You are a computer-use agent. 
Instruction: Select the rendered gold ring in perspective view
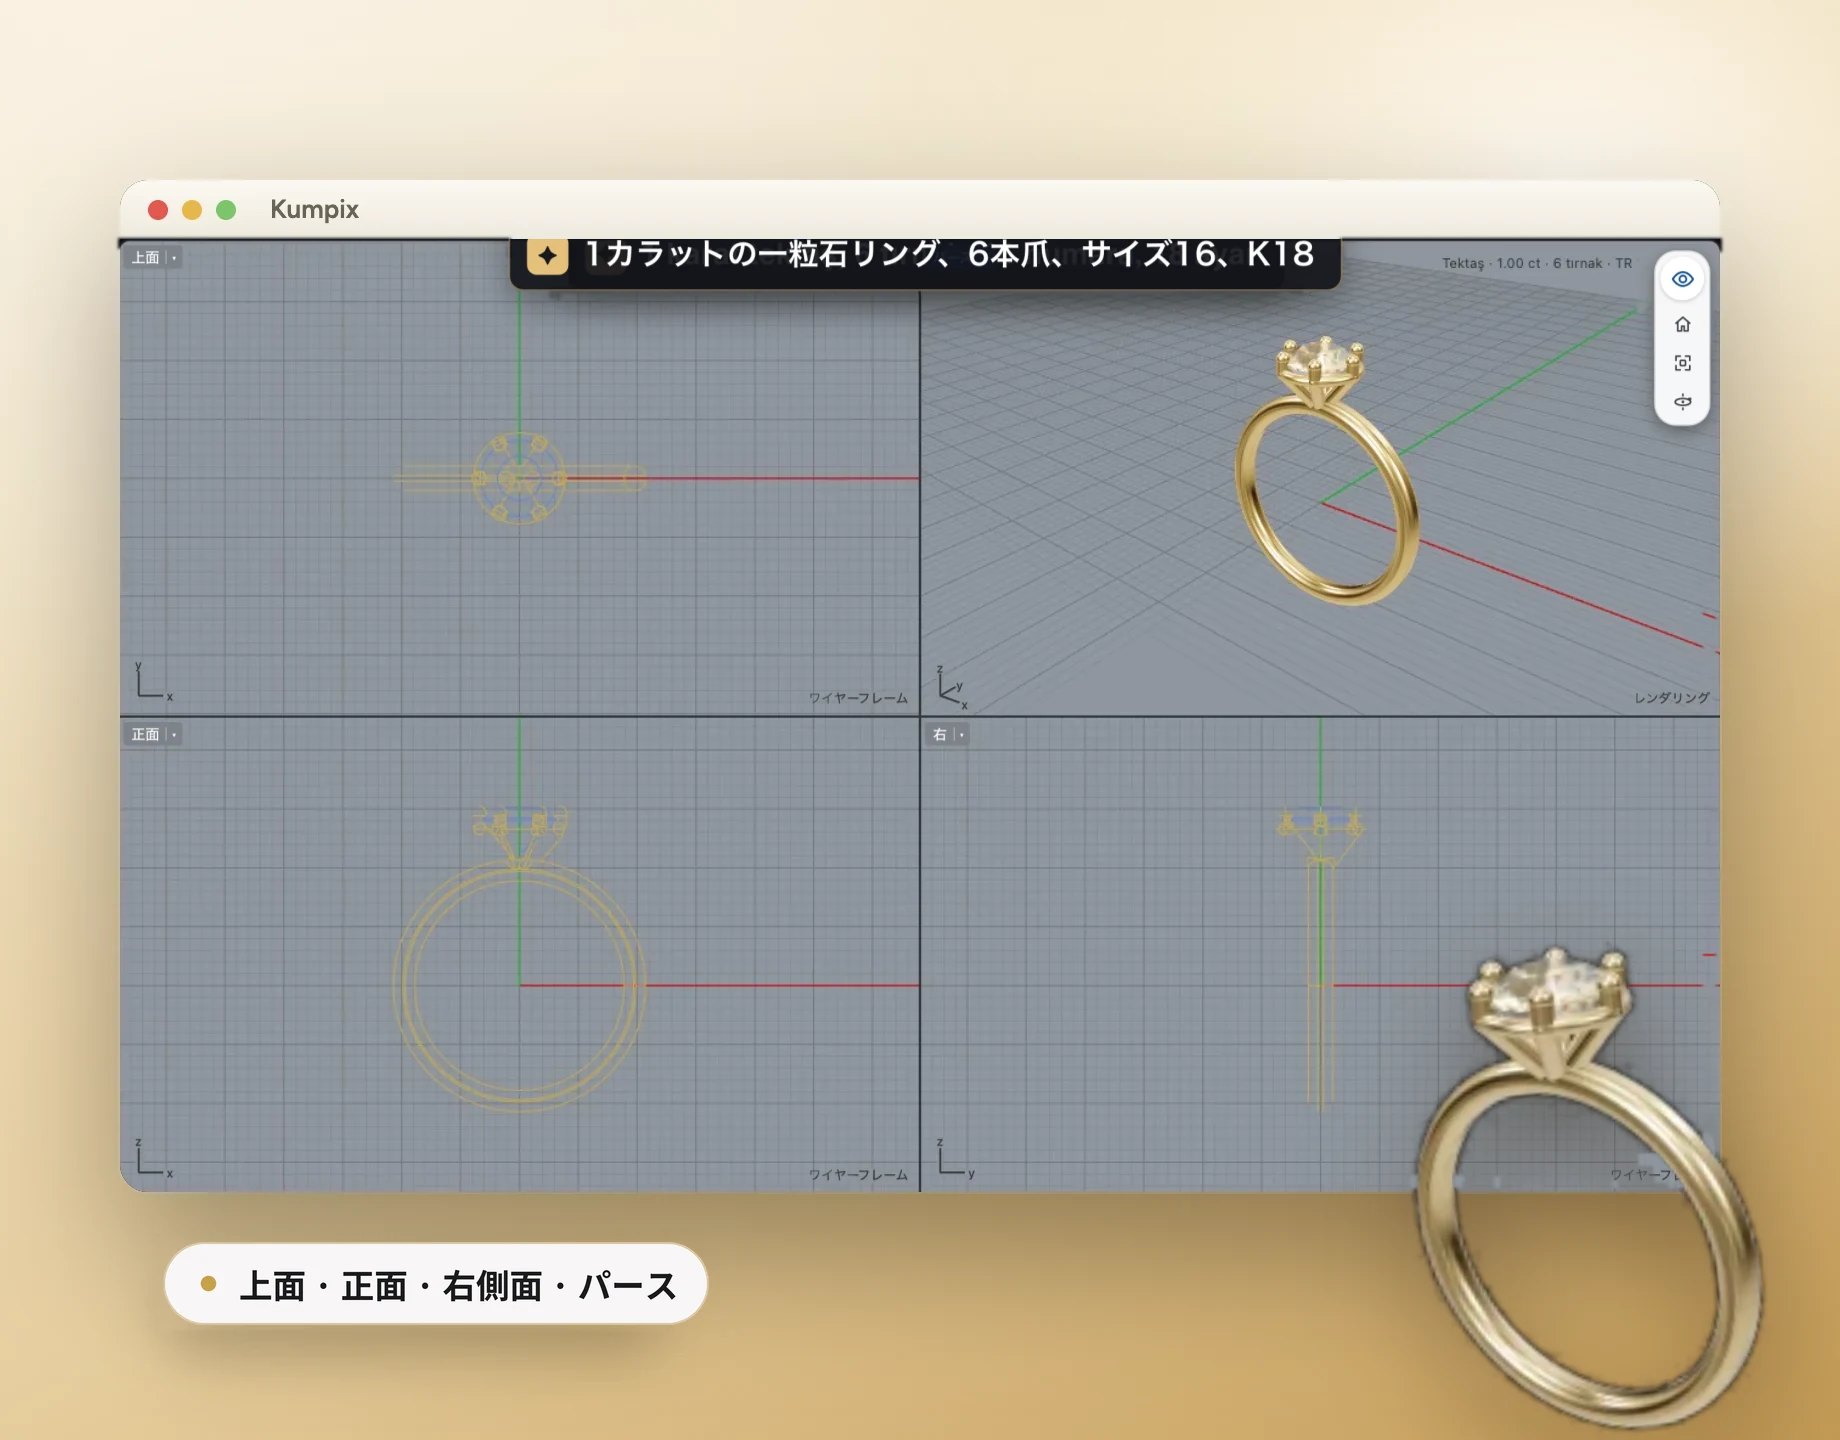[1325, 472]
